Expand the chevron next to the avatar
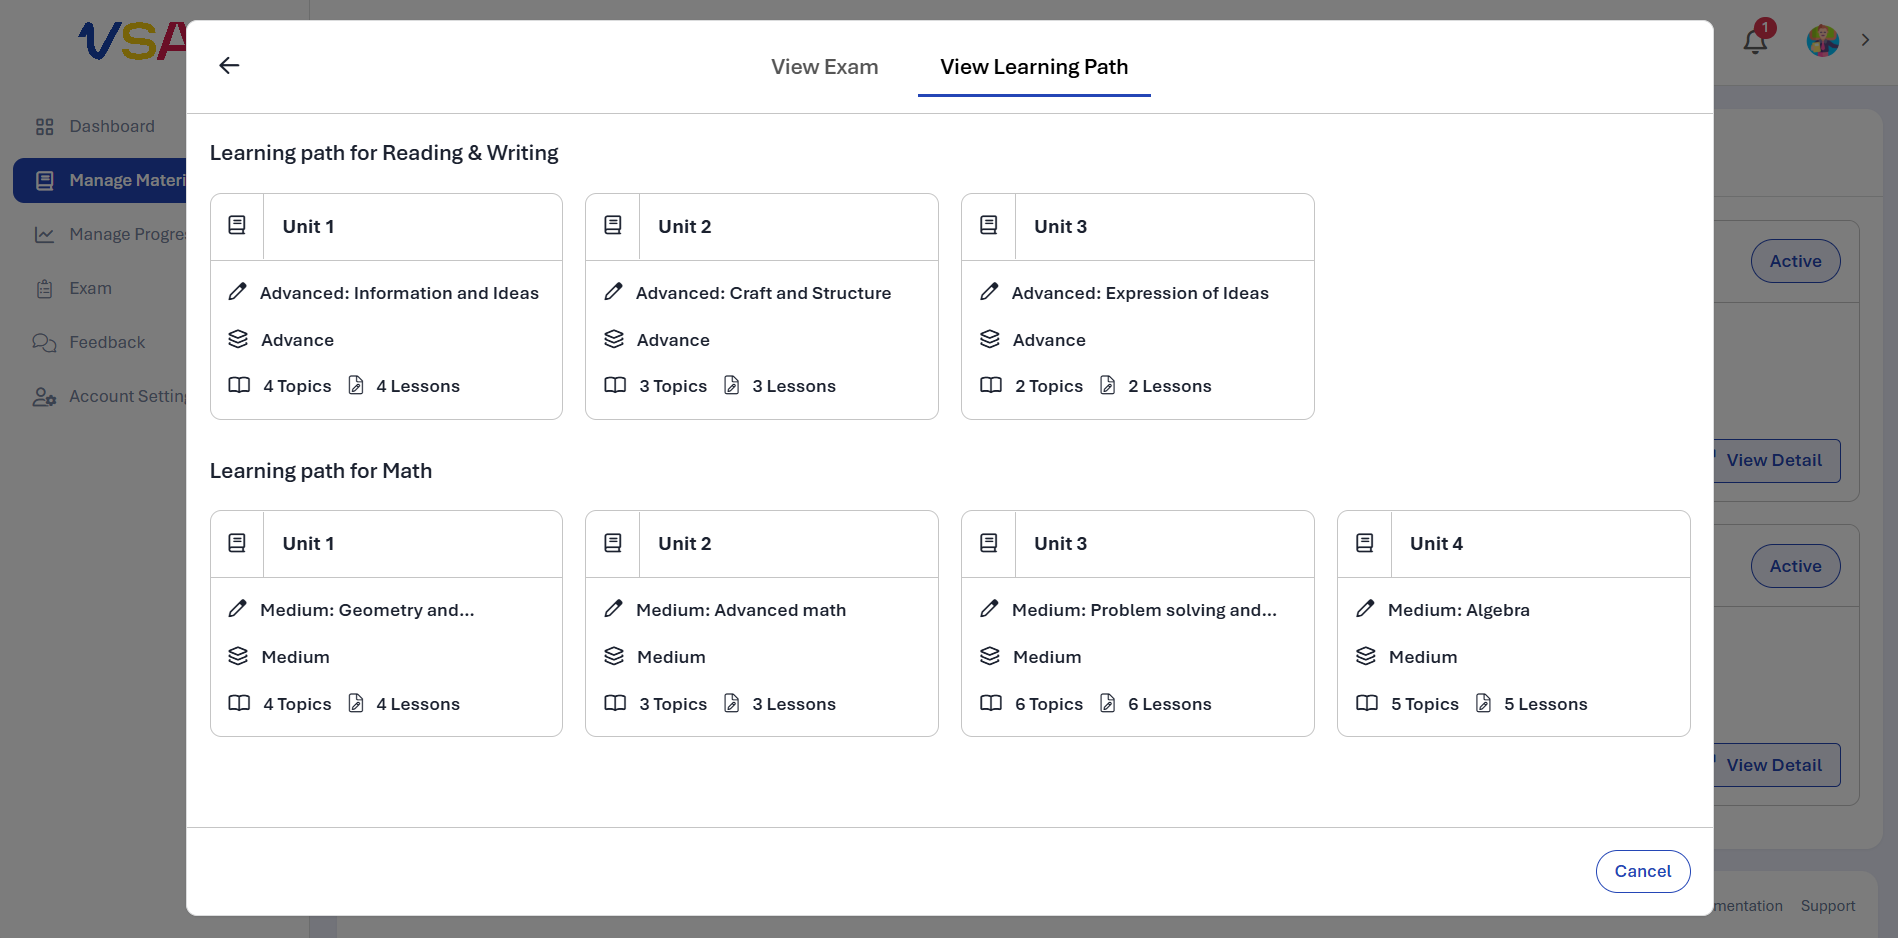Screen dimensions: 1898x938 [1865, 40]
